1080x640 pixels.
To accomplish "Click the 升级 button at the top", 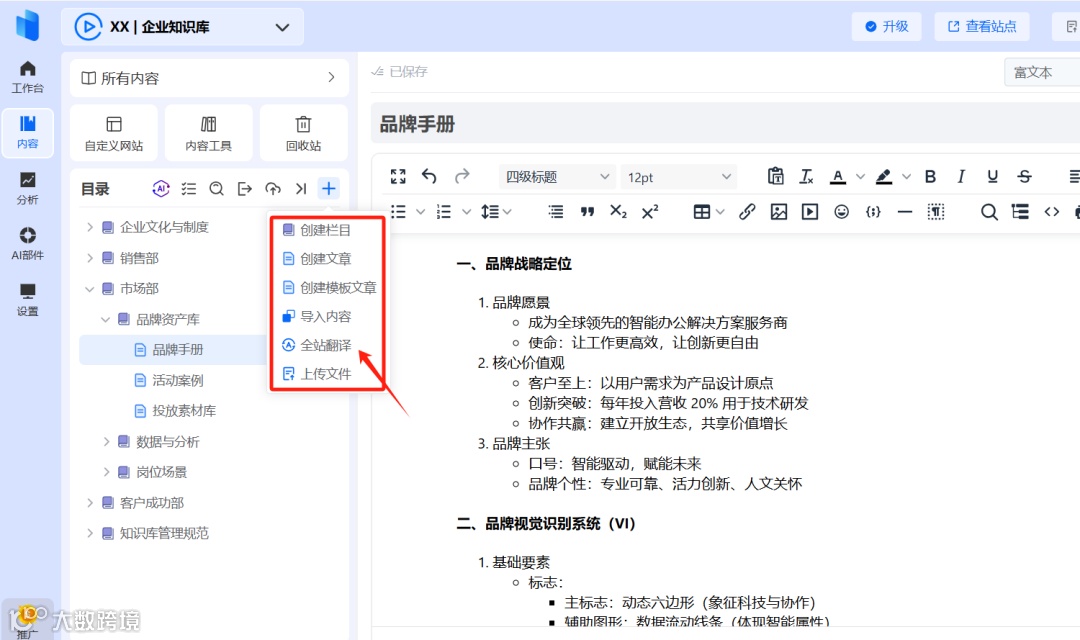I will (x=886, y=26).
